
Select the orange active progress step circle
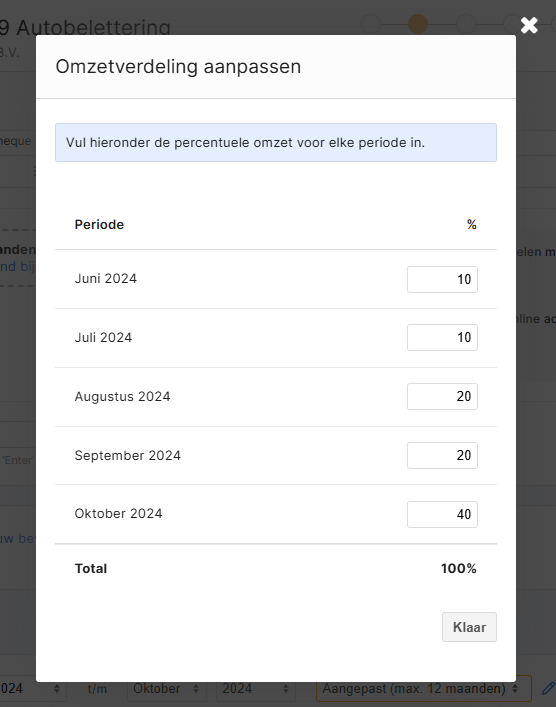[x=418, y=24]
